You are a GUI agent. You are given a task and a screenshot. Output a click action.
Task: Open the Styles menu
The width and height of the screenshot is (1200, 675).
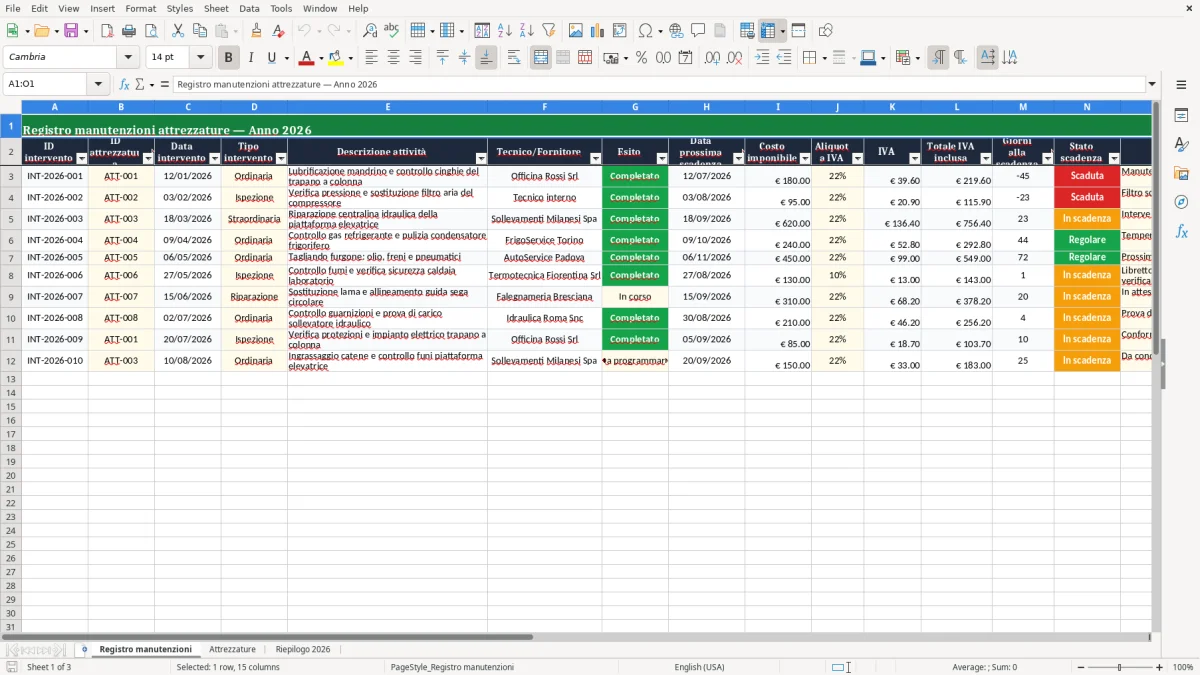180,8
